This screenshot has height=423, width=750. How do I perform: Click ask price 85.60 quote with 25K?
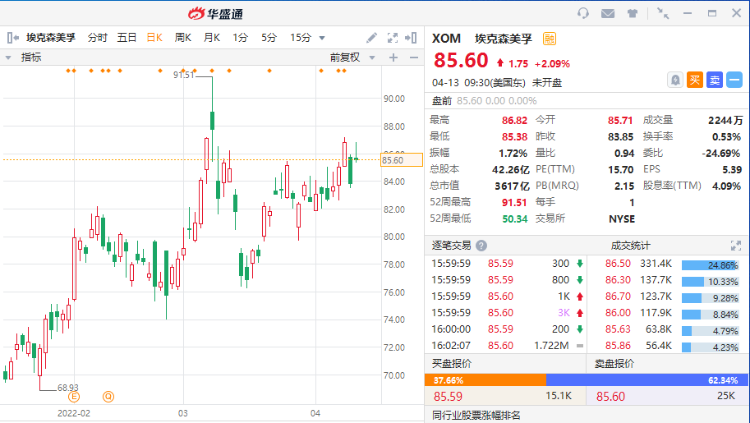[610, 396]
